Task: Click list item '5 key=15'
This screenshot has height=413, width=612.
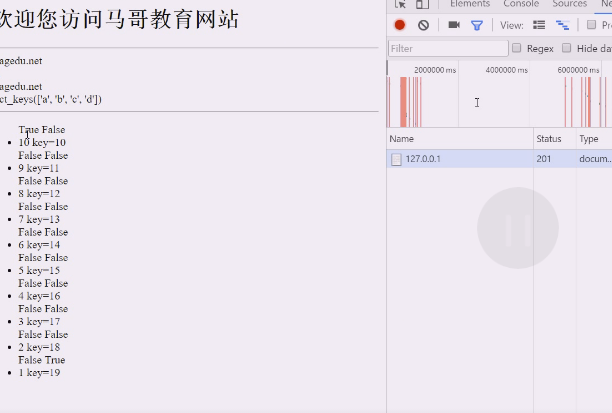Action: click(x=39, y=271)
